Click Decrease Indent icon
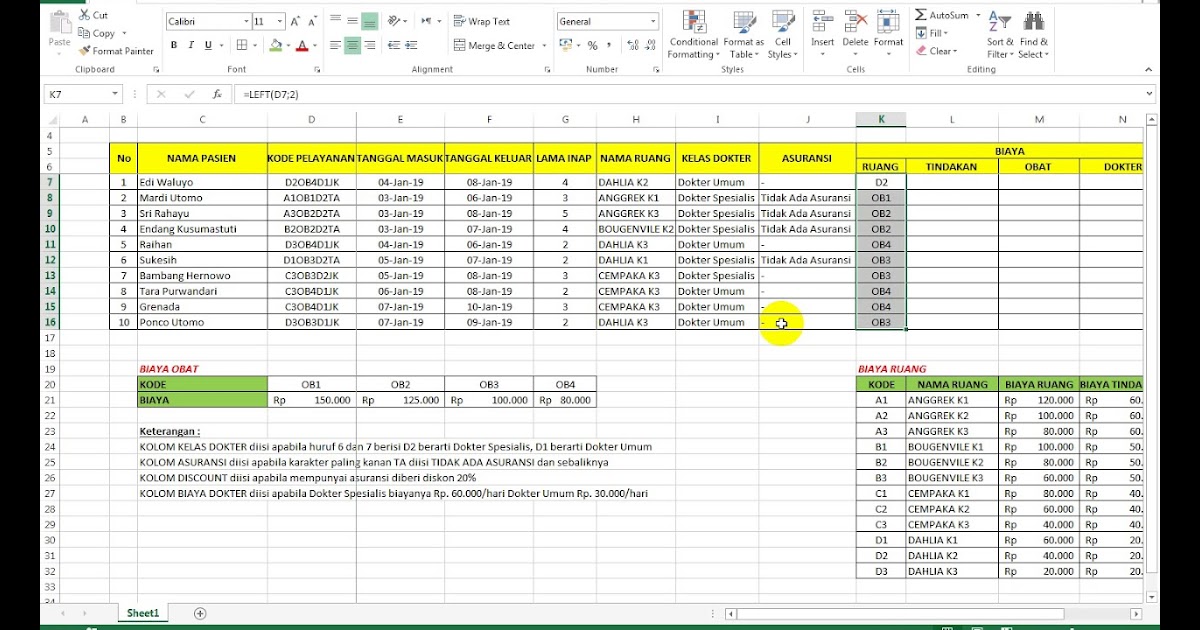The width and height of the screenshot is (1200, 630). [x=393, y=45]
